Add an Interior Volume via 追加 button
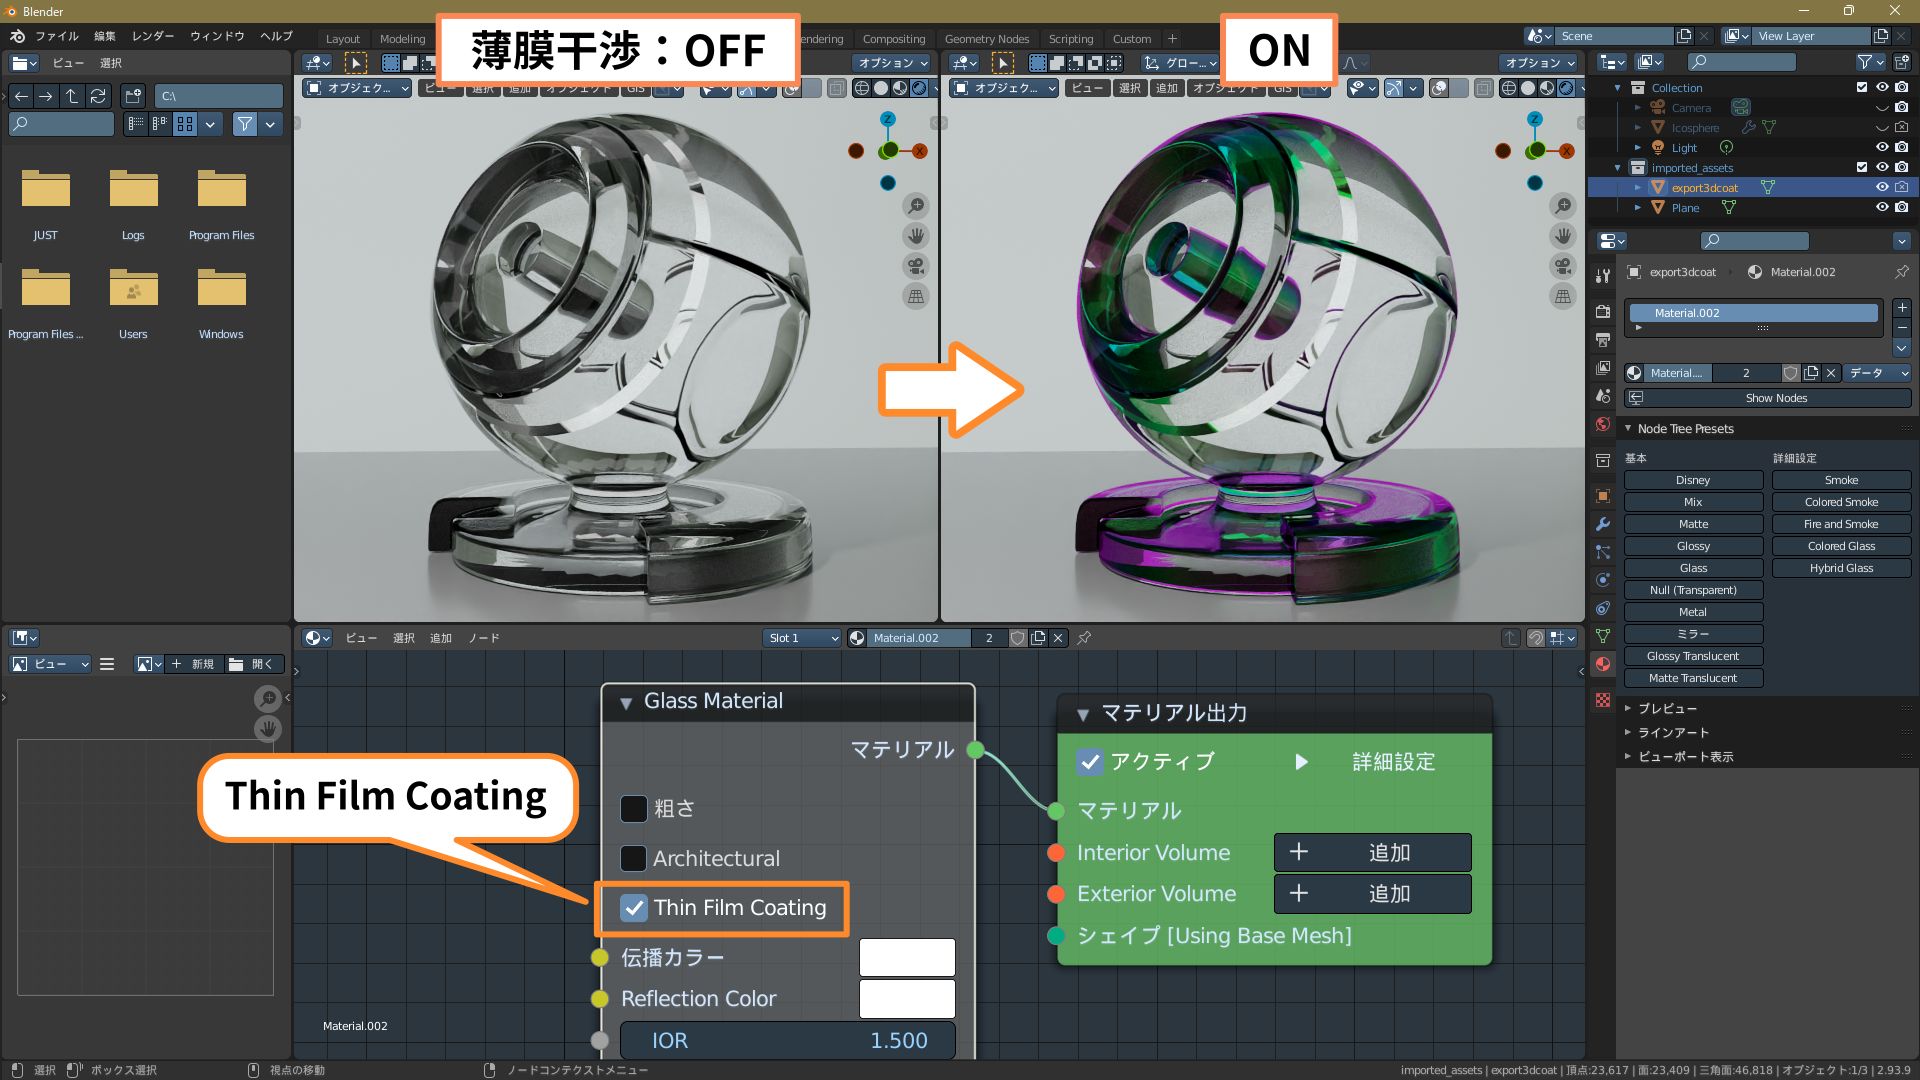1920x1080 pixels. click(x=1372, y=852)
